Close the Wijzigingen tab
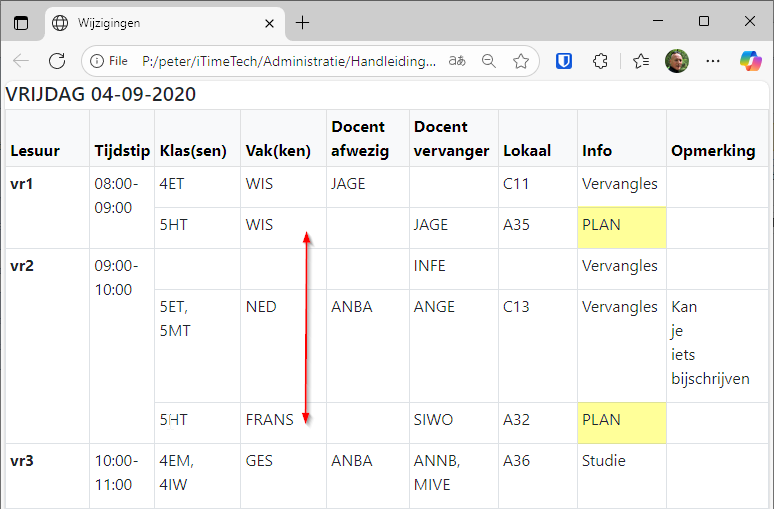This screenshot has width=774, height=509. tap(270, 23)
